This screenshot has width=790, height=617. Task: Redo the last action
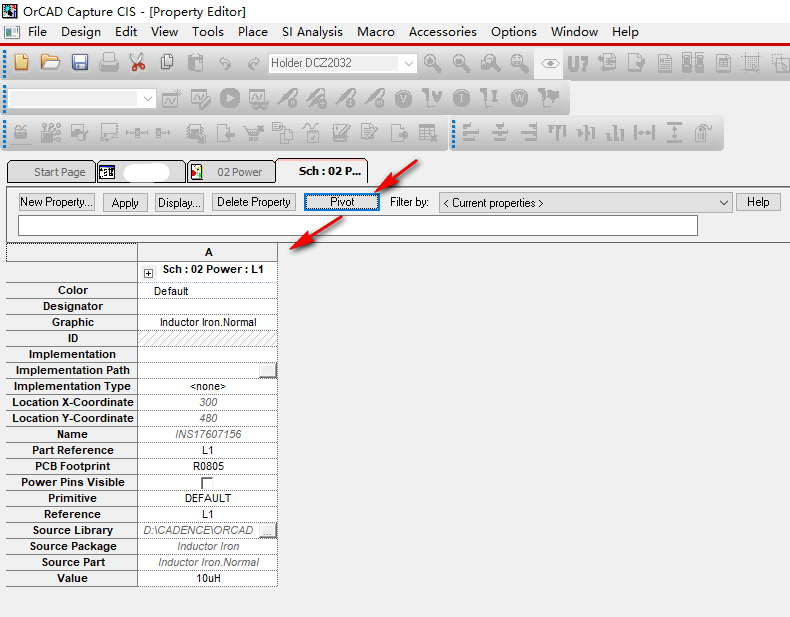click(253, 63)
